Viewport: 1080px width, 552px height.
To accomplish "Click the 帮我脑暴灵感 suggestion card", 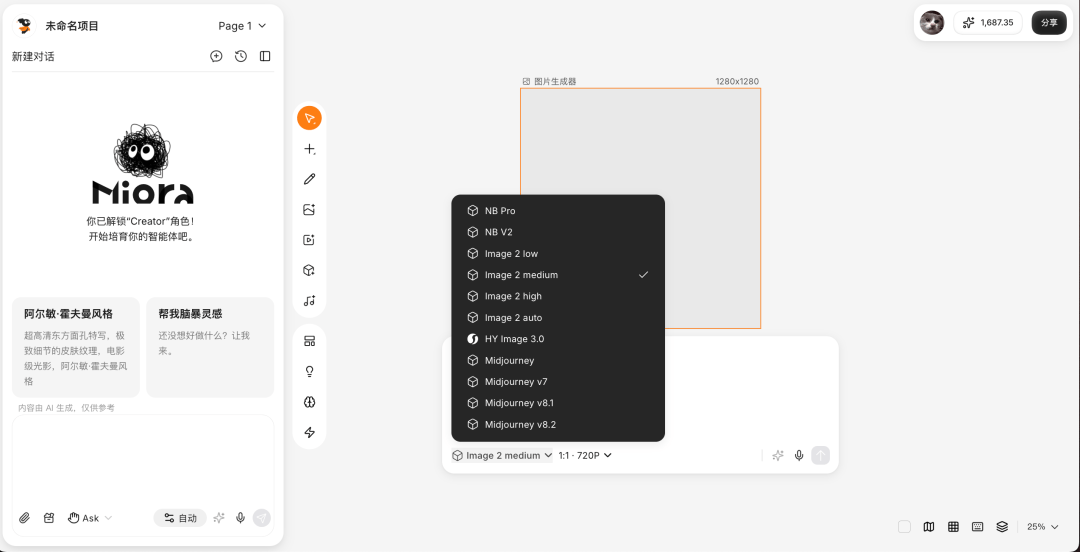I will click(x=210, y=347).
